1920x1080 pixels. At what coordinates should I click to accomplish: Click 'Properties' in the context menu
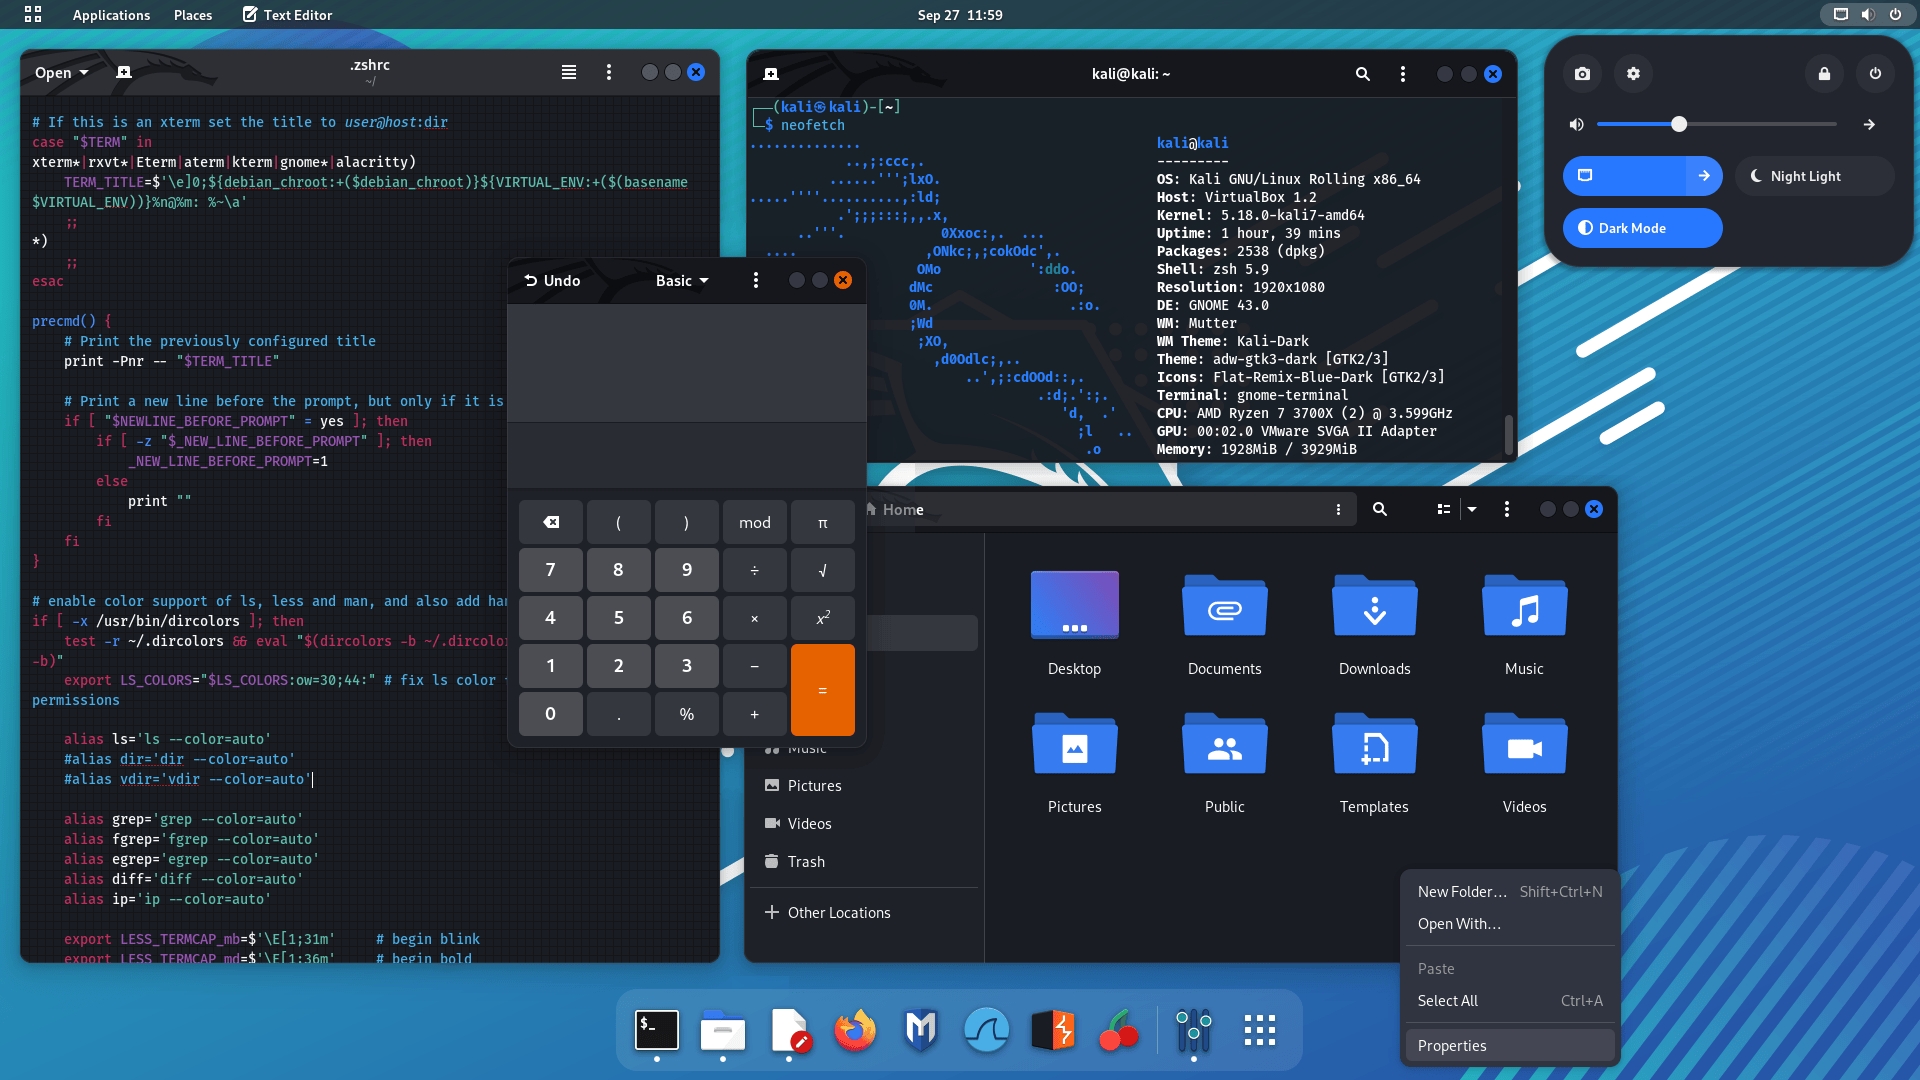click(x=1452, y=1044)
